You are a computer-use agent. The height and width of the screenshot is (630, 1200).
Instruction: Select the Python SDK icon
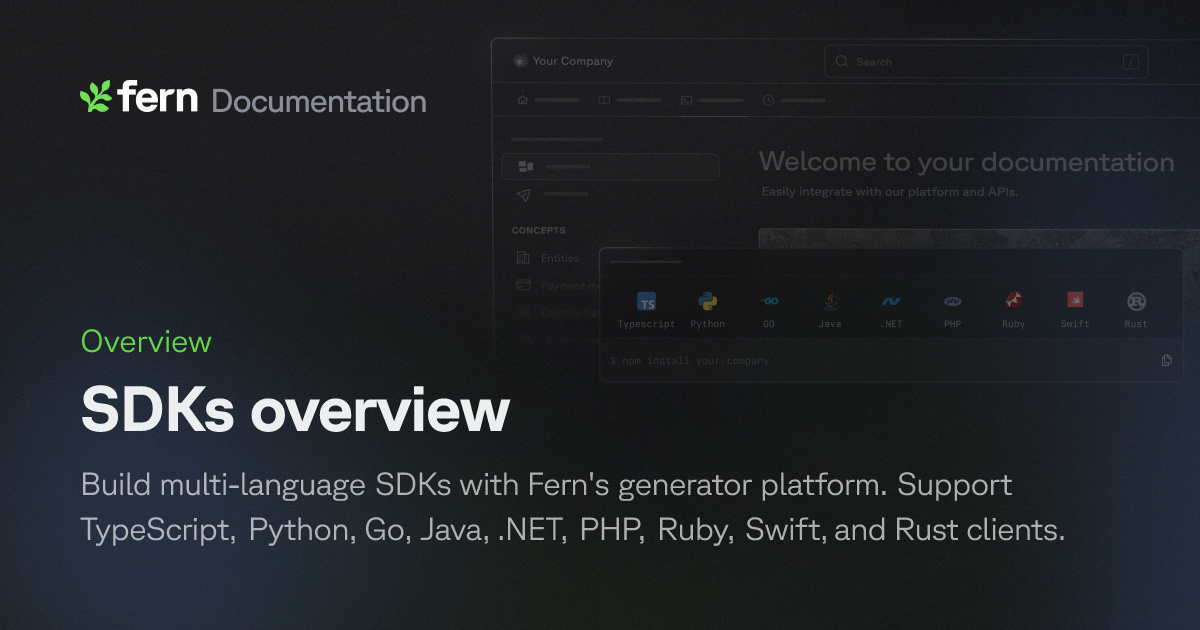[x=707, y=301]
